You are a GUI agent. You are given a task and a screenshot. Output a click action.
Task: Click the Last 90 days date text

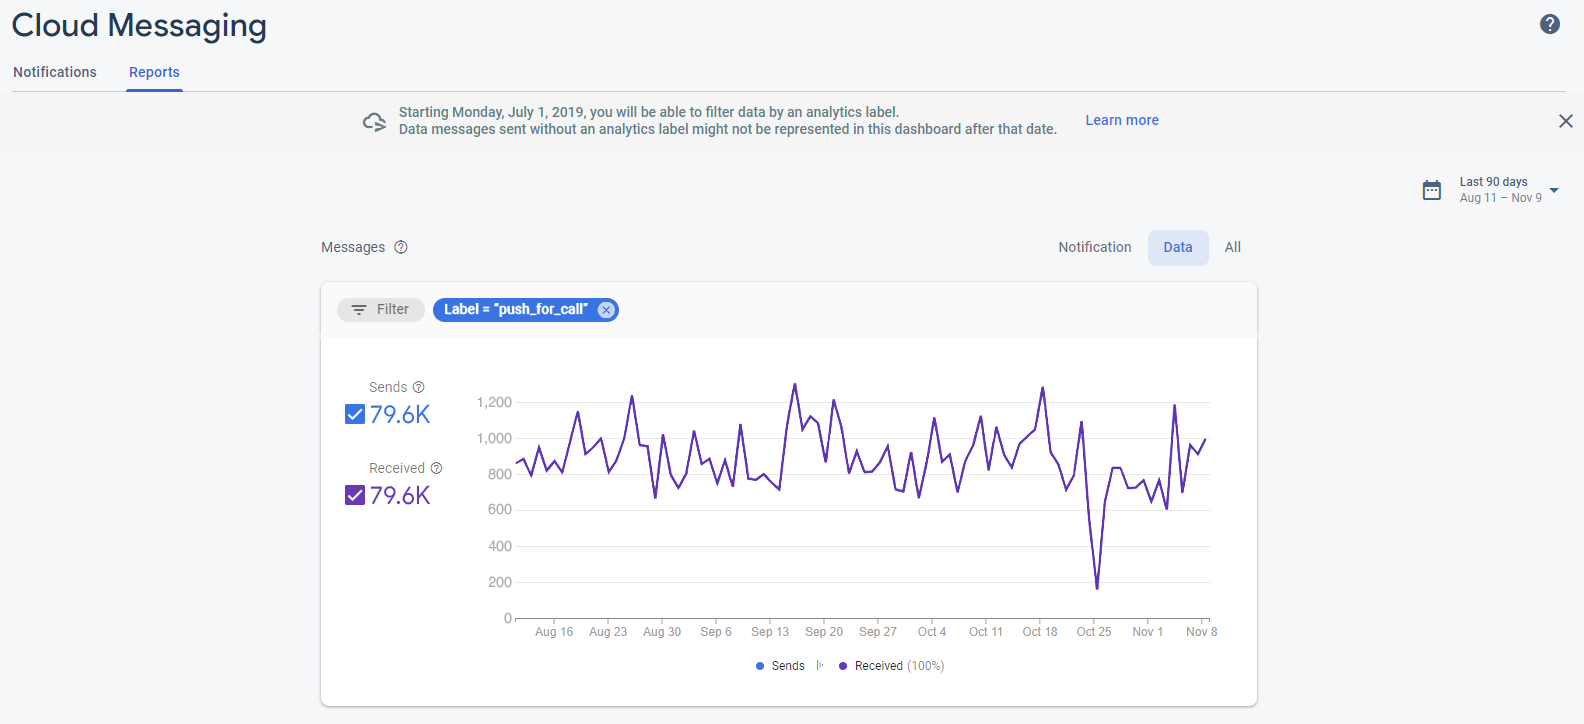click(1493, 182)
